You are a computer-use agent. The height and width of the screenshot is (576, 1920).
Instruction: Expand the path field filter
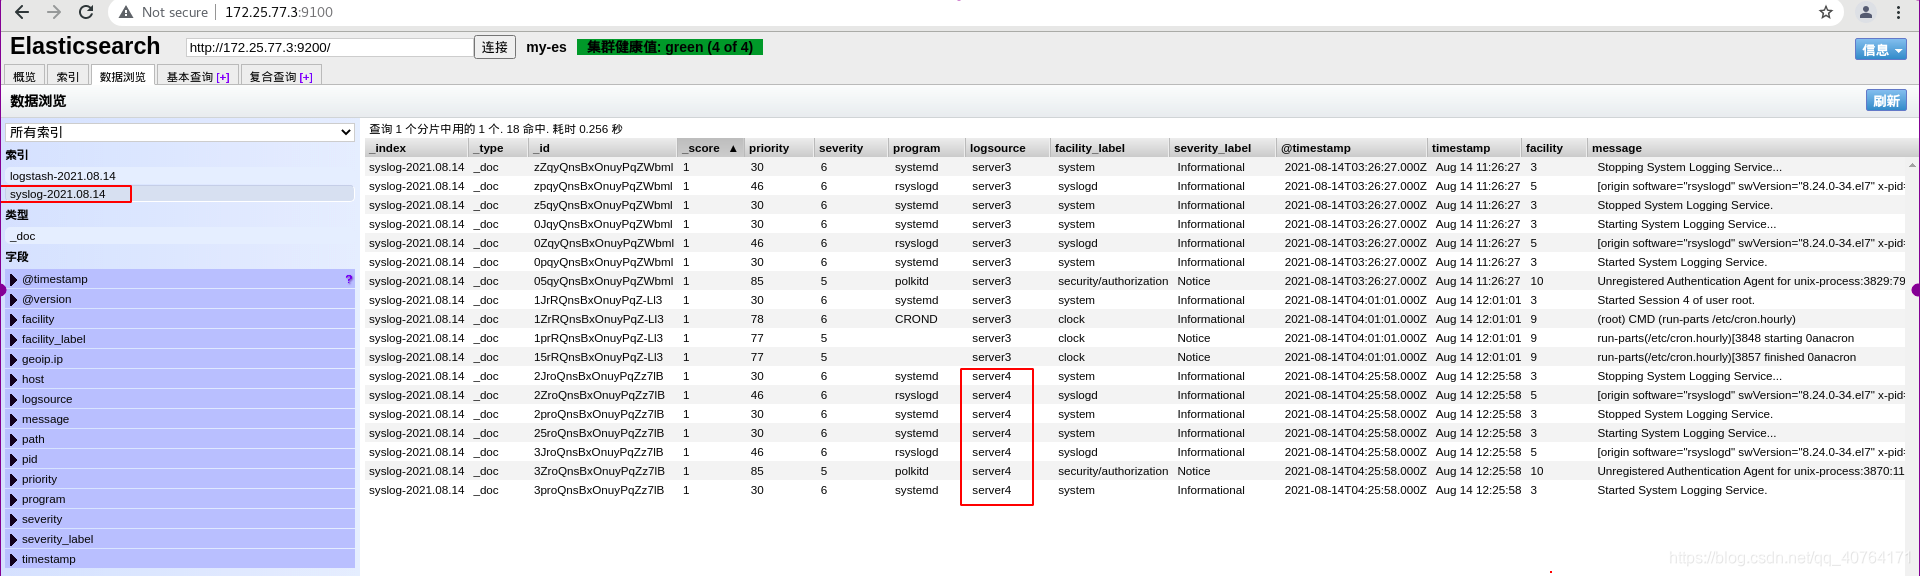click(x=14, y=439)
